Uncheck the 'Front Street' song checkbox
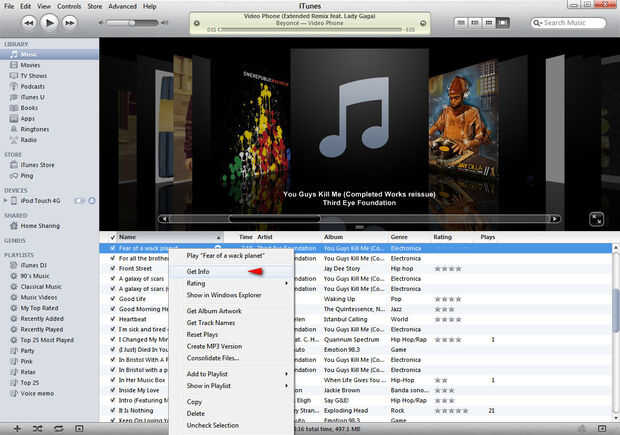The height and width of the screenshot is (435, 620). click(x=113, y=269)
